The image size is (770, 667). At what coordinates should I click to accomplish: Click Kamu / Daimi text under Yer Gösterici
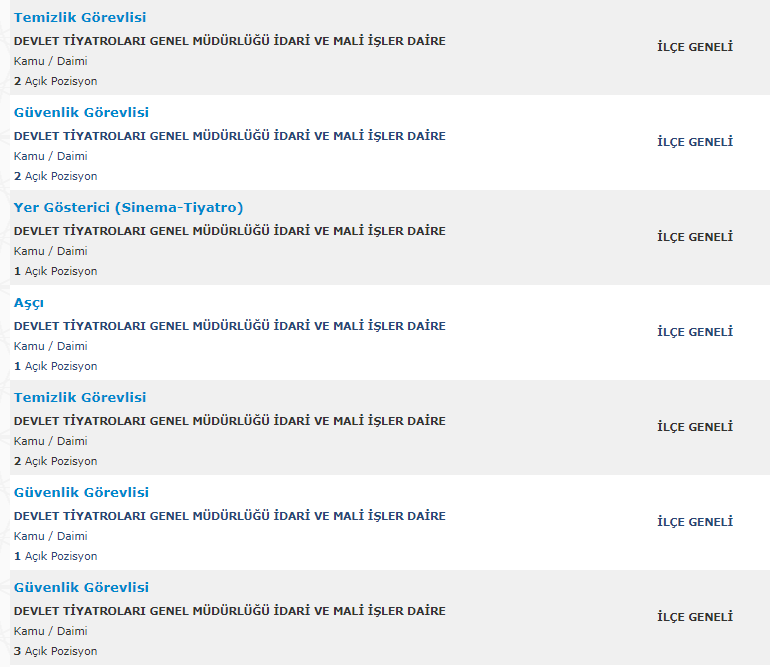pyautogui.click(x=51, y=251)
